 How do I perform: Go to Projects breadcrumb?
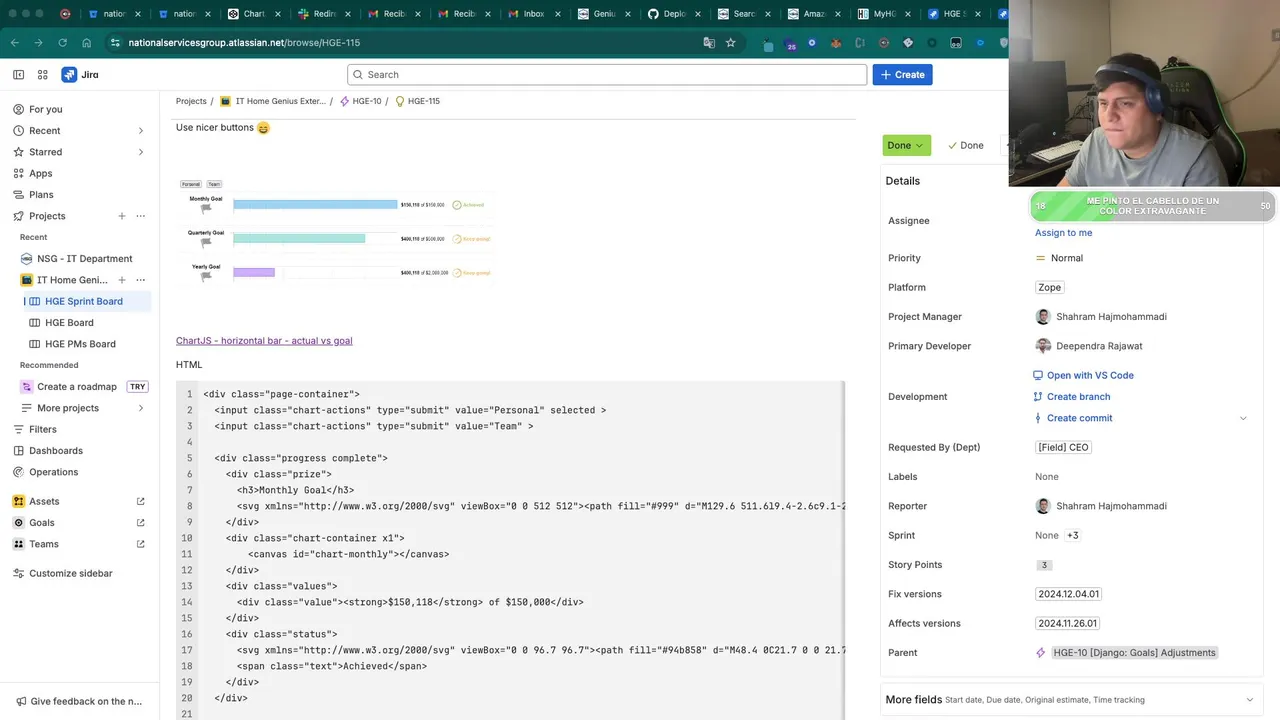(191, 101)
